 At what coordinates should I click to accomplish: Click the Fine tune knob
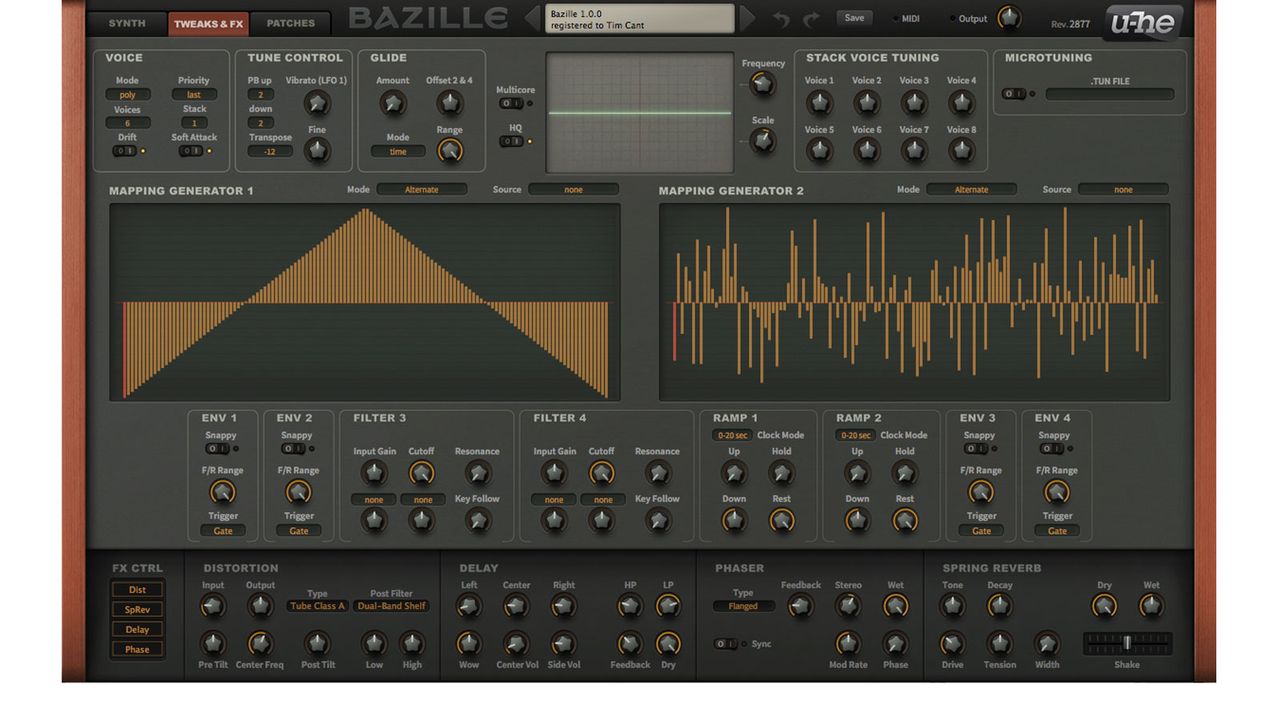point(317,151)
